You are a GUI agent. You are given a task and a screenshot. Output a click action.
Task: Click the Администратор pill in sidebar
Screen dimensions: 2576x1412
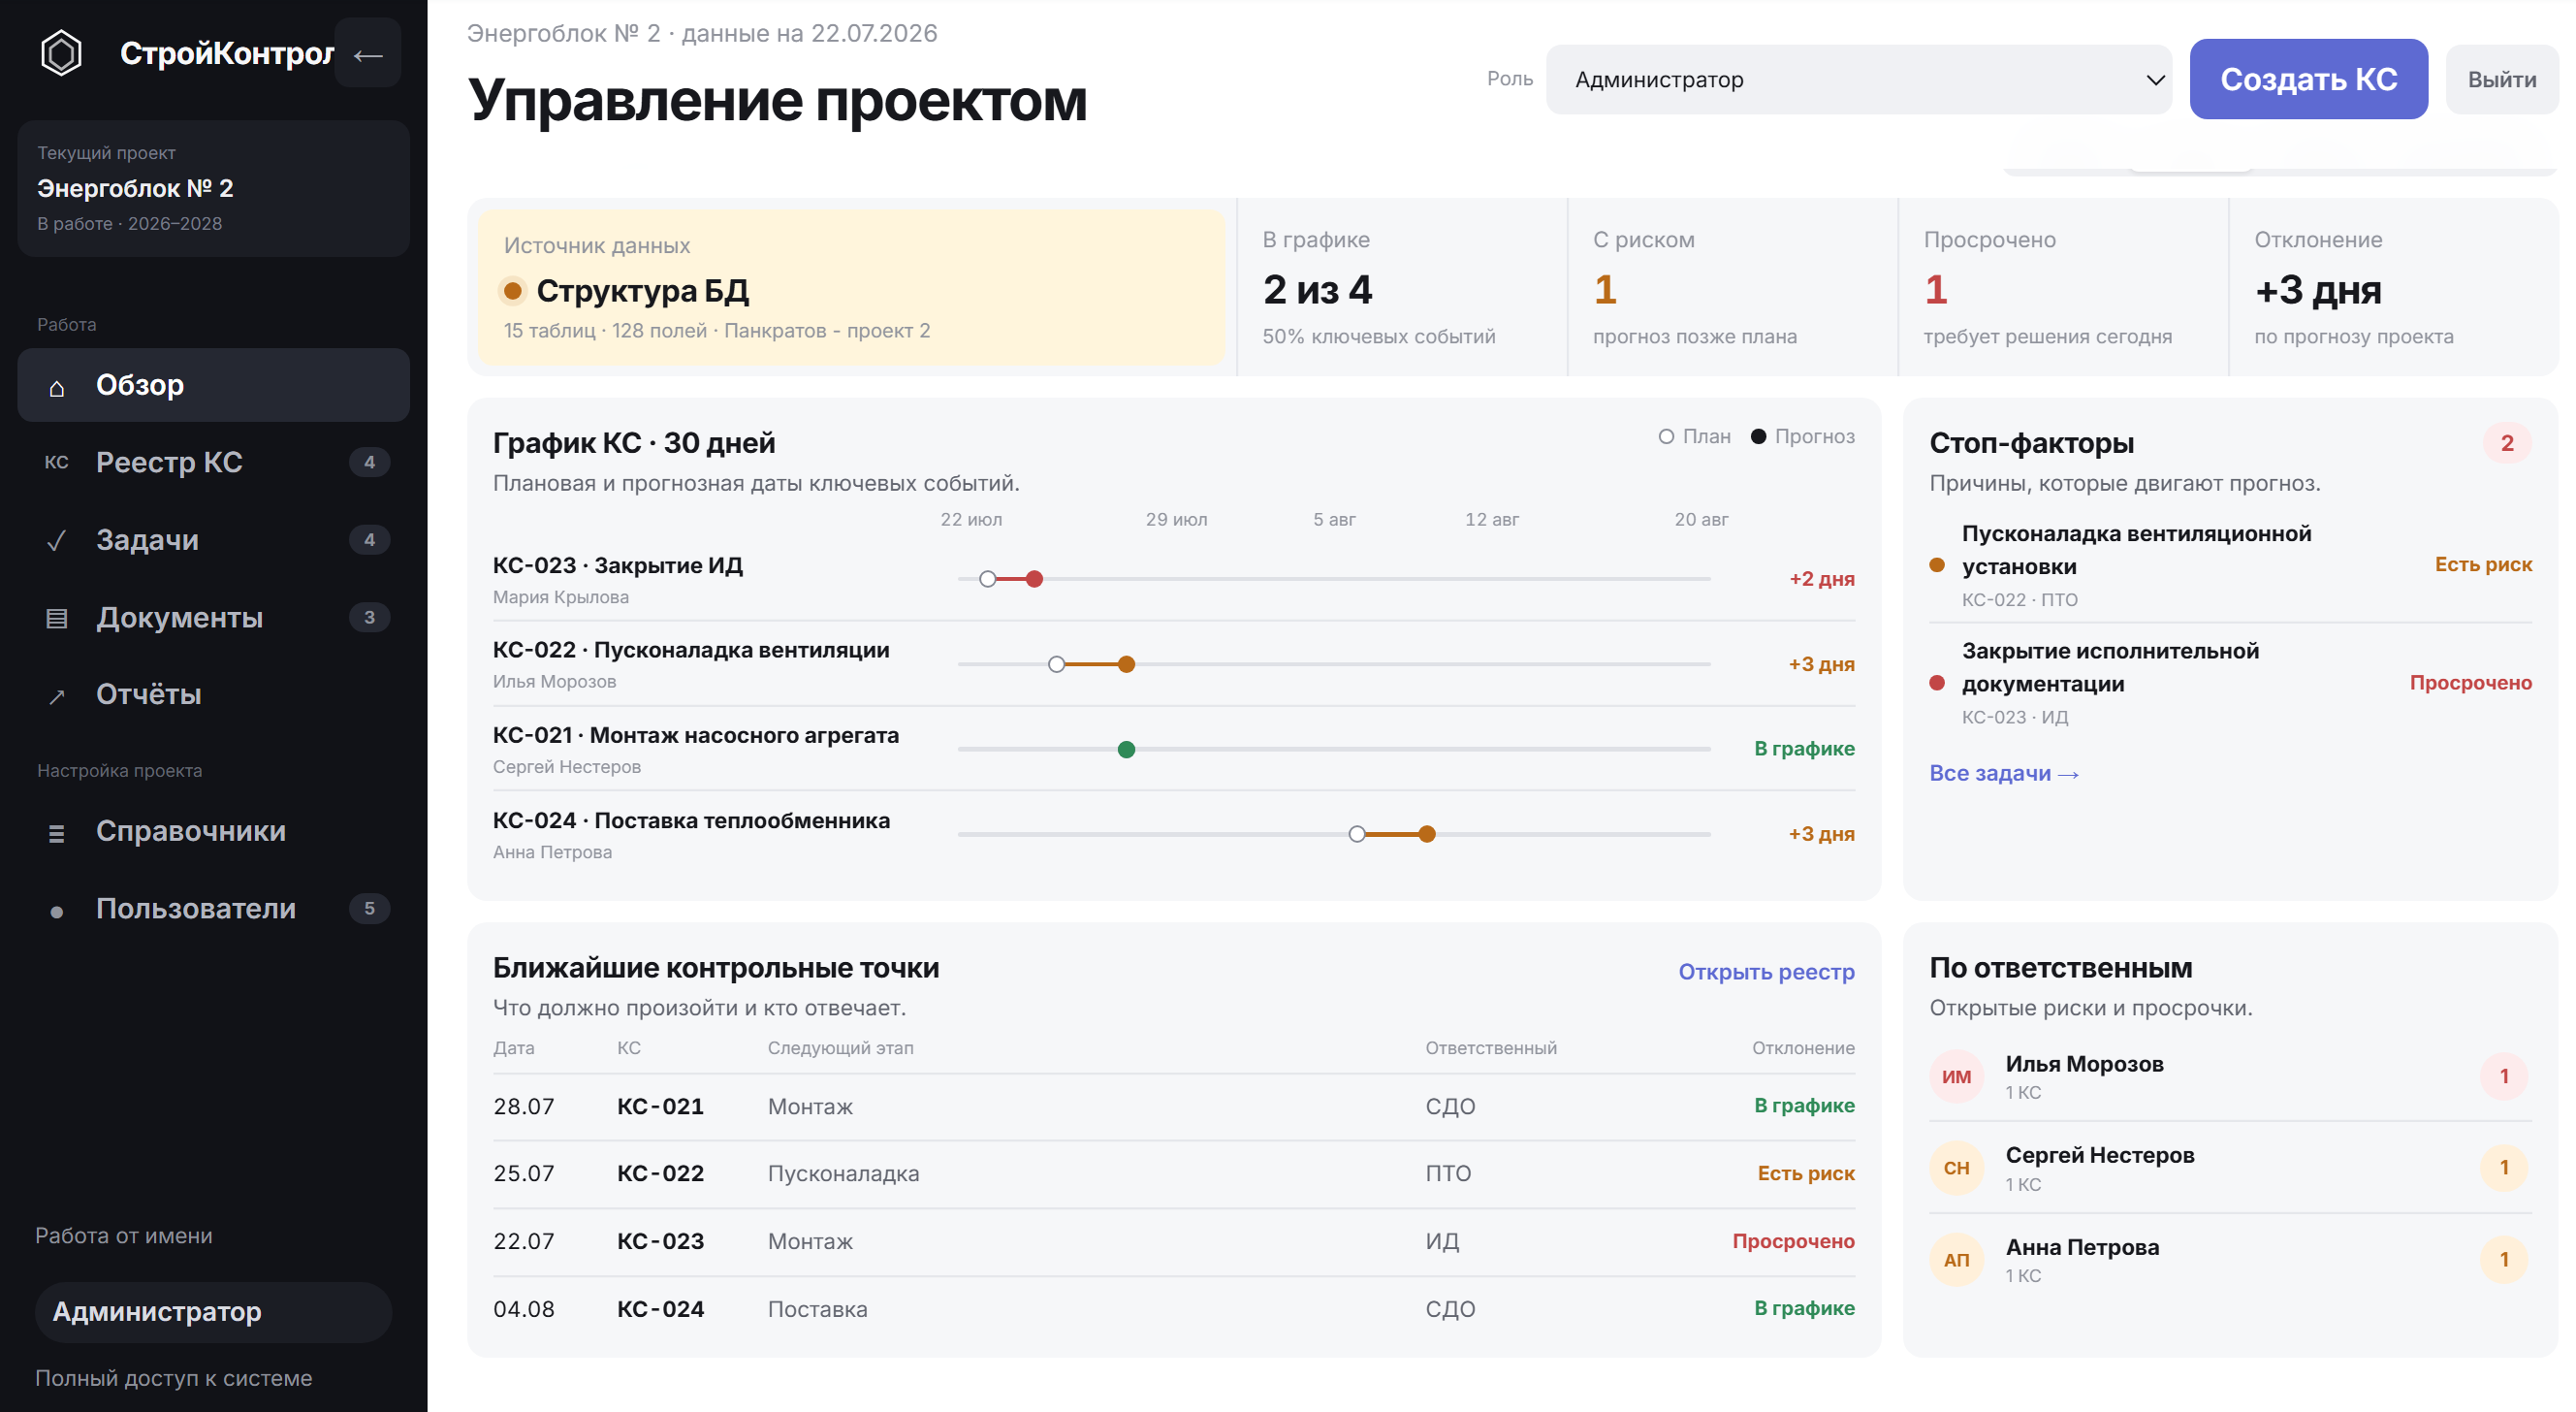(213, 1312)
